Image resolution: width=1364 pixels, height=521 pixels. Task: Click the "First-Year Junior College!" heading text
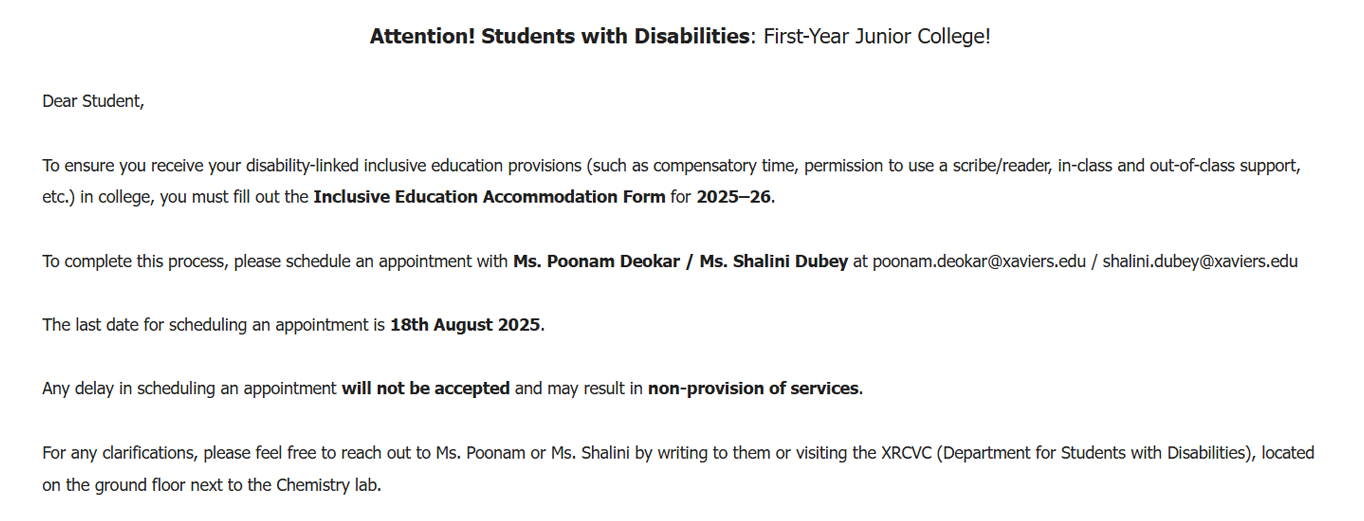(x=876, y=37)
